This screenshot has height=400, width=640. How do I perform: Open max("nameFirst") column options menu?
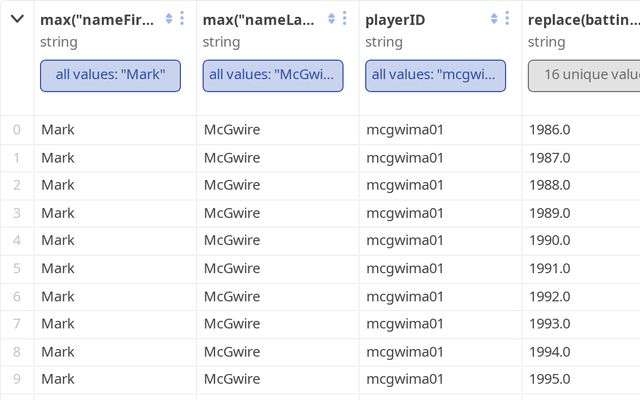[x=182, y=19]
